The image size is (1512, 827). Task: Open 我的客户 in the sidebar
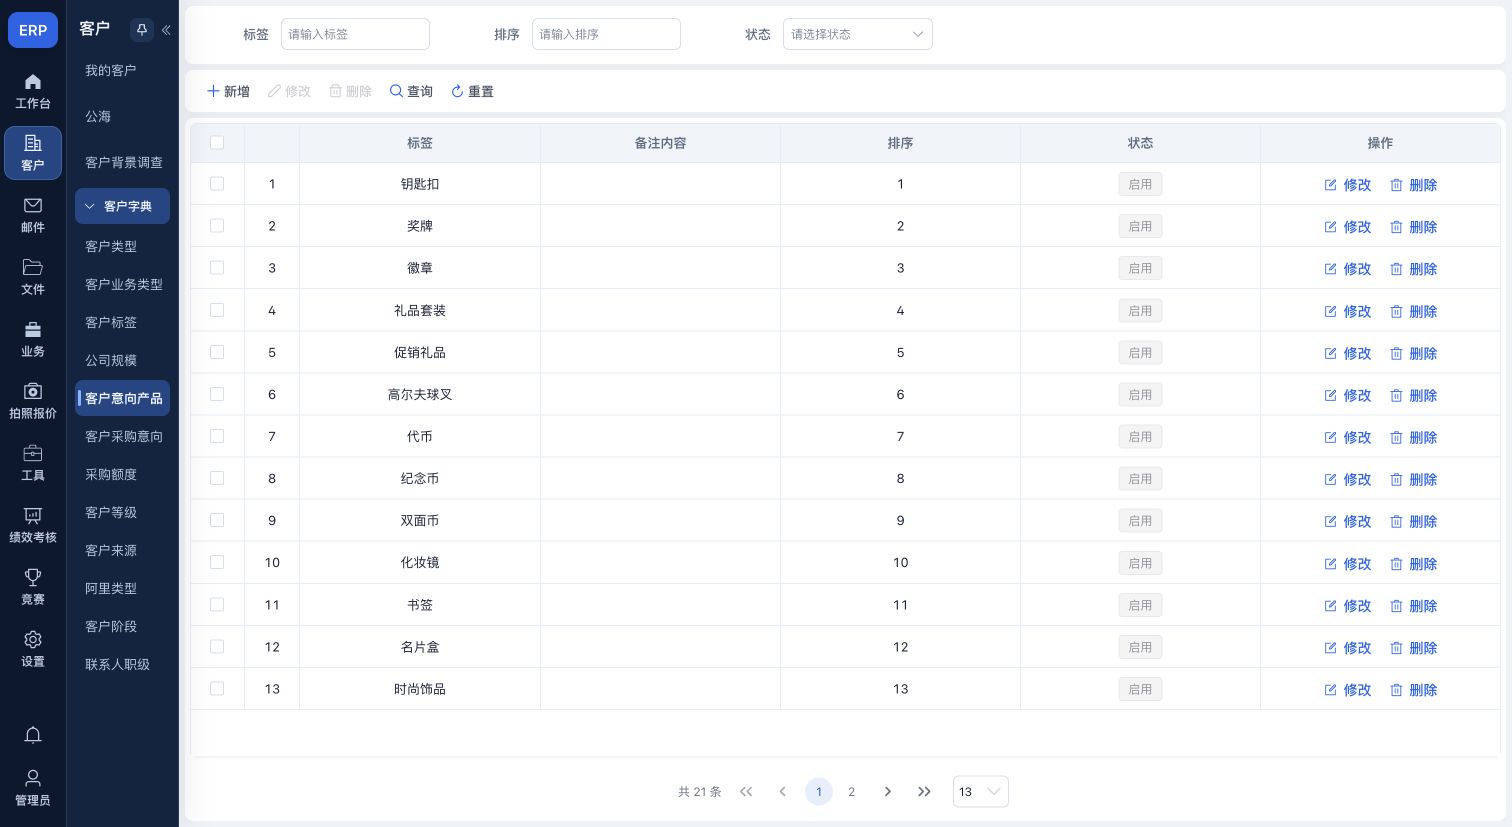coord(110,70)
